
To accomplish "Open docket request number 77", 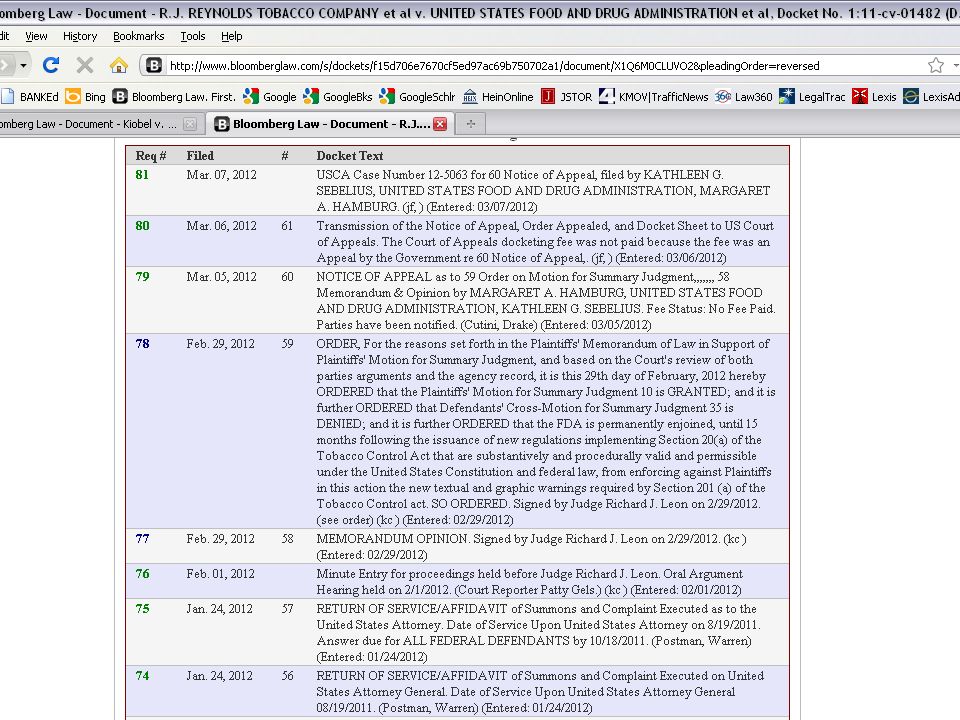I will click(x=142, y=538).
